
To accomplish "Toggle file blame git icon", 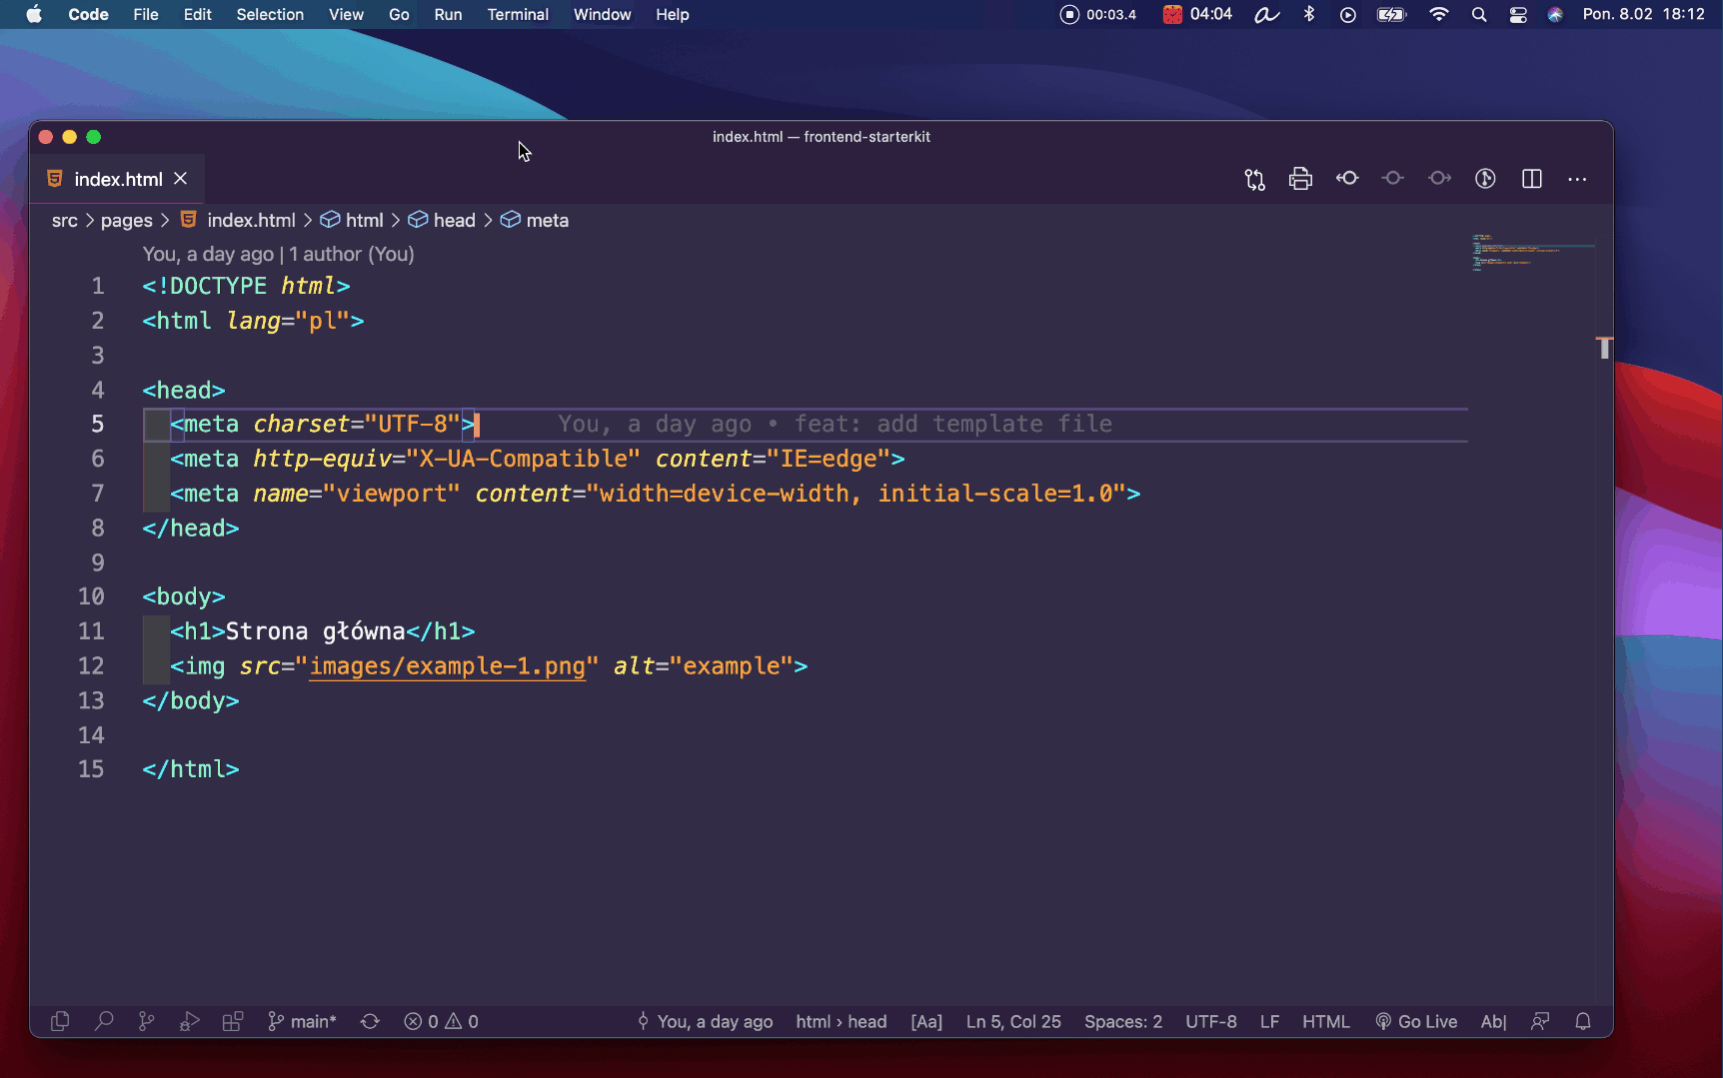I will point(1485,179).
